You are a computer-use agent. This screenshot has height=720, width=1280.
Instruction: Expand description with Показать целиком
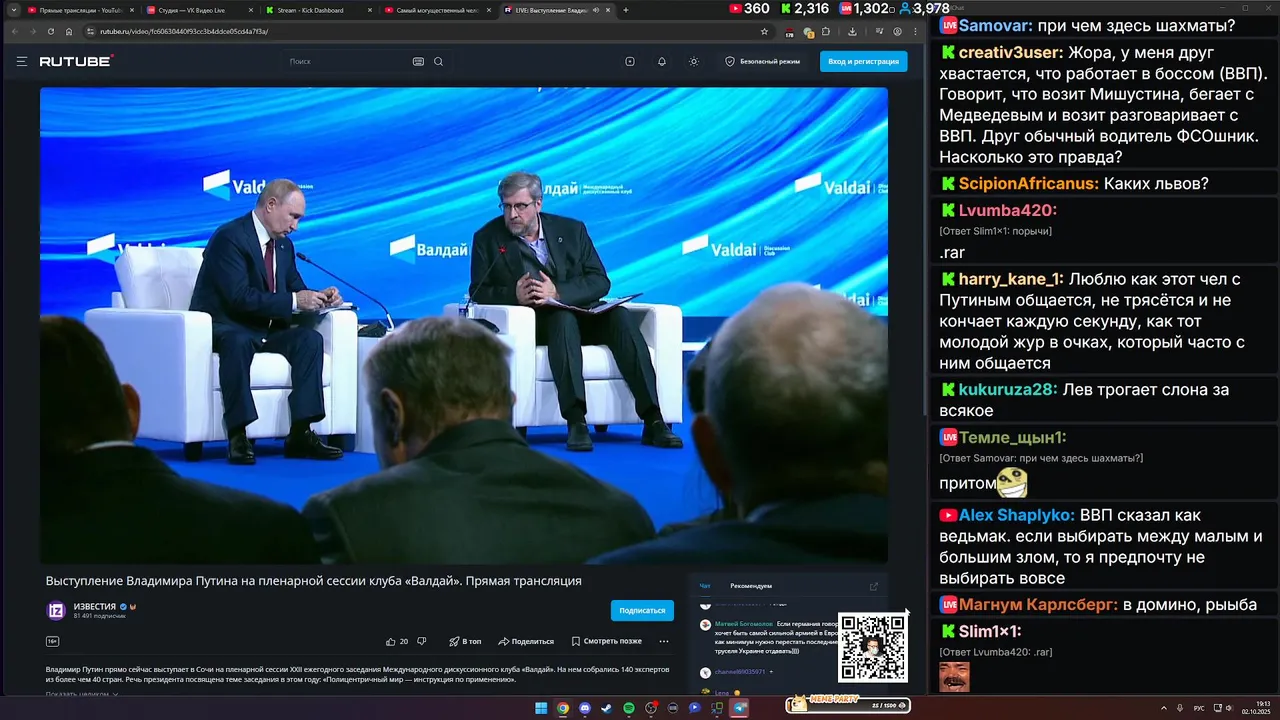(82, 693)
